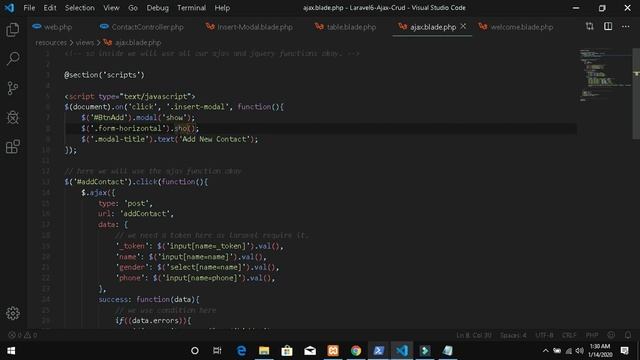Change the CRLF end of line sequence

(x=569, y=335)
